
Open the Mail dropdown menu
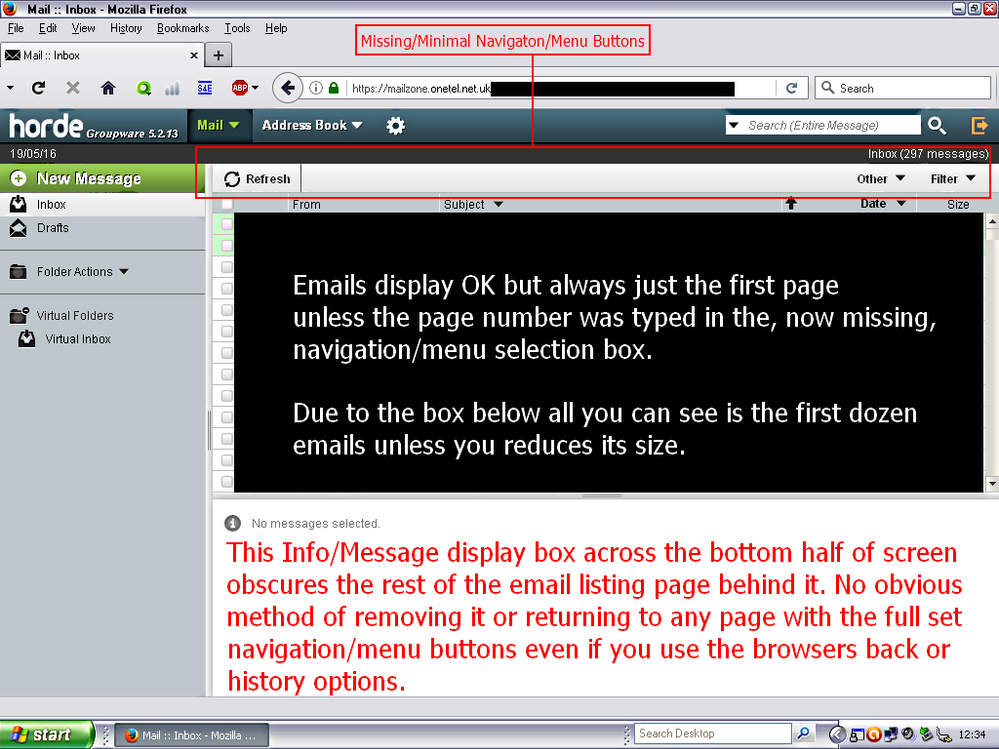coord(218,125)
